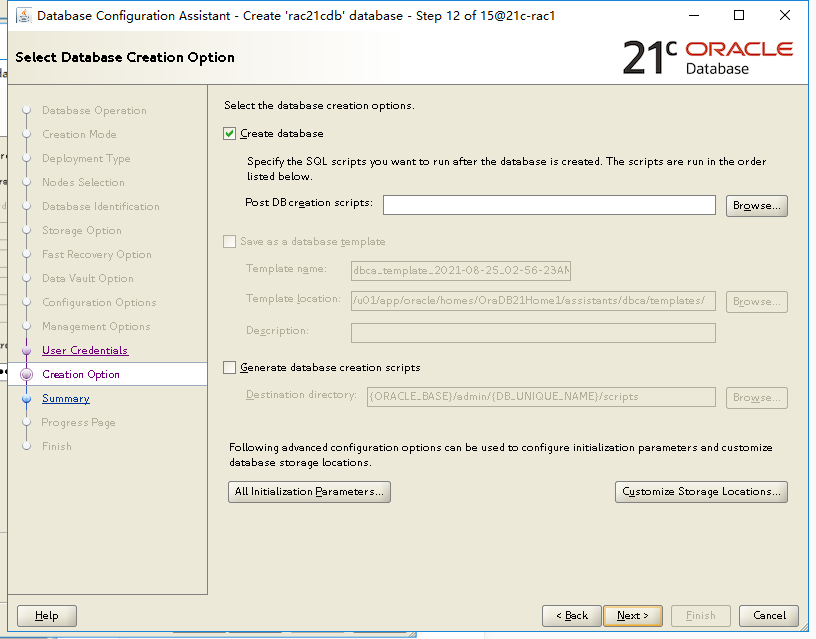Click the Java icon in title bar
This screenshot has width=816, height=639.
[x=23, y=16]
